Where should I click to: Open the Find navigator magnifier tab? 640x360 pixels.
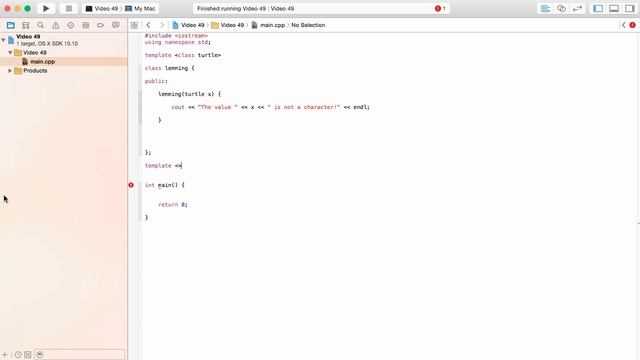[x=40, y=25]
